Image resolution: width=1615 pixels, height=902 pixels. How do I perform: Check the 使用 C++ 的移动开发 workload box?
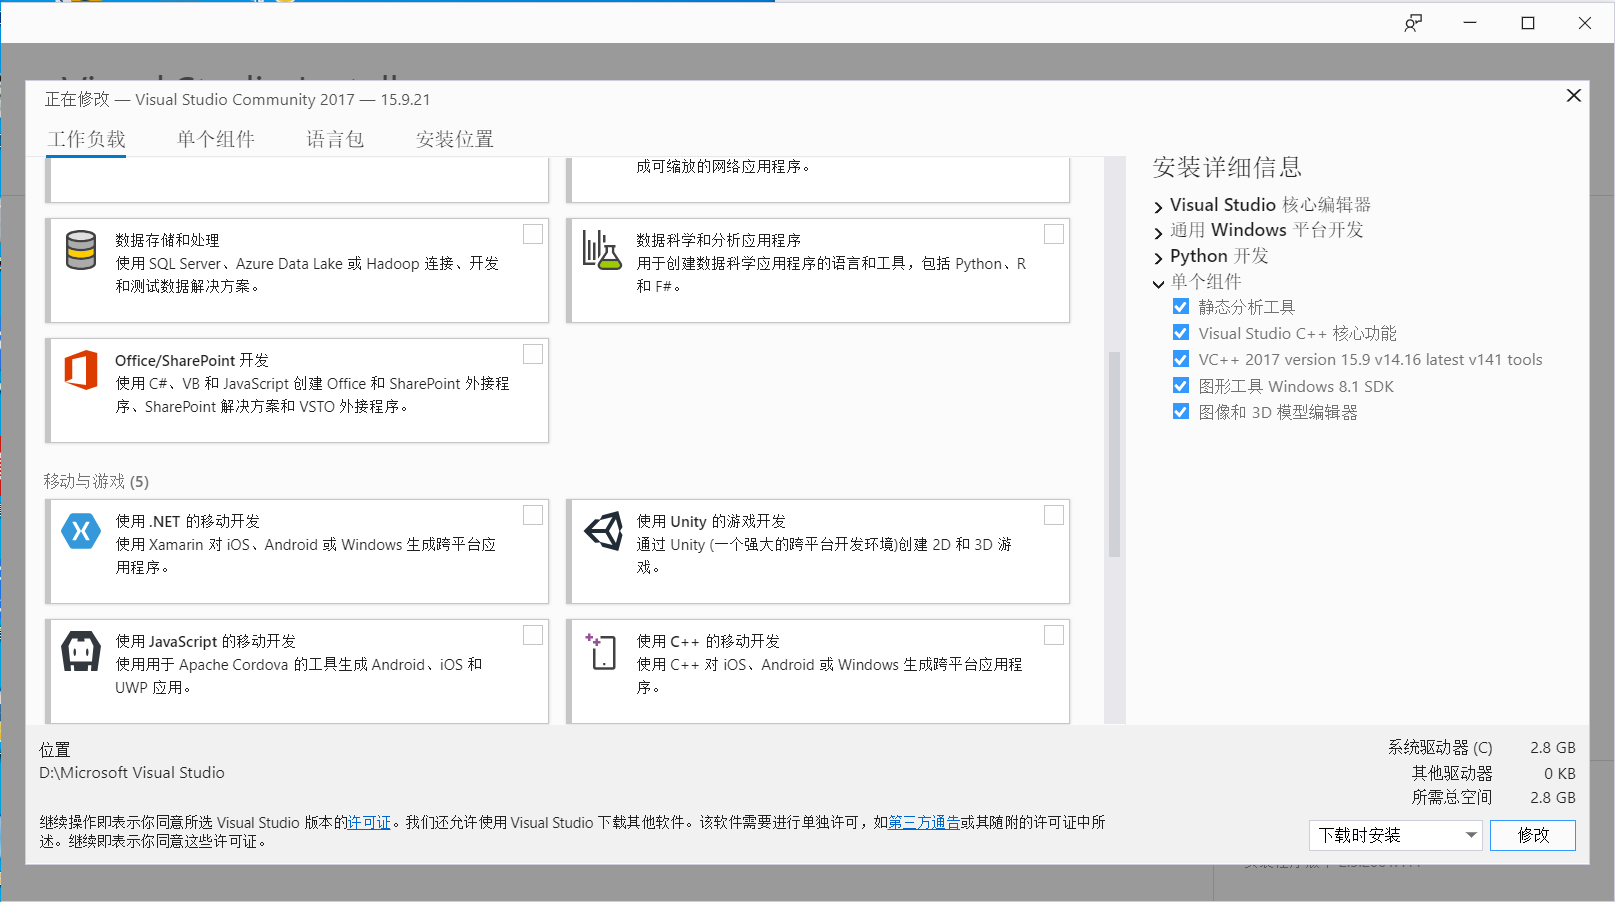coord(1054,635)
